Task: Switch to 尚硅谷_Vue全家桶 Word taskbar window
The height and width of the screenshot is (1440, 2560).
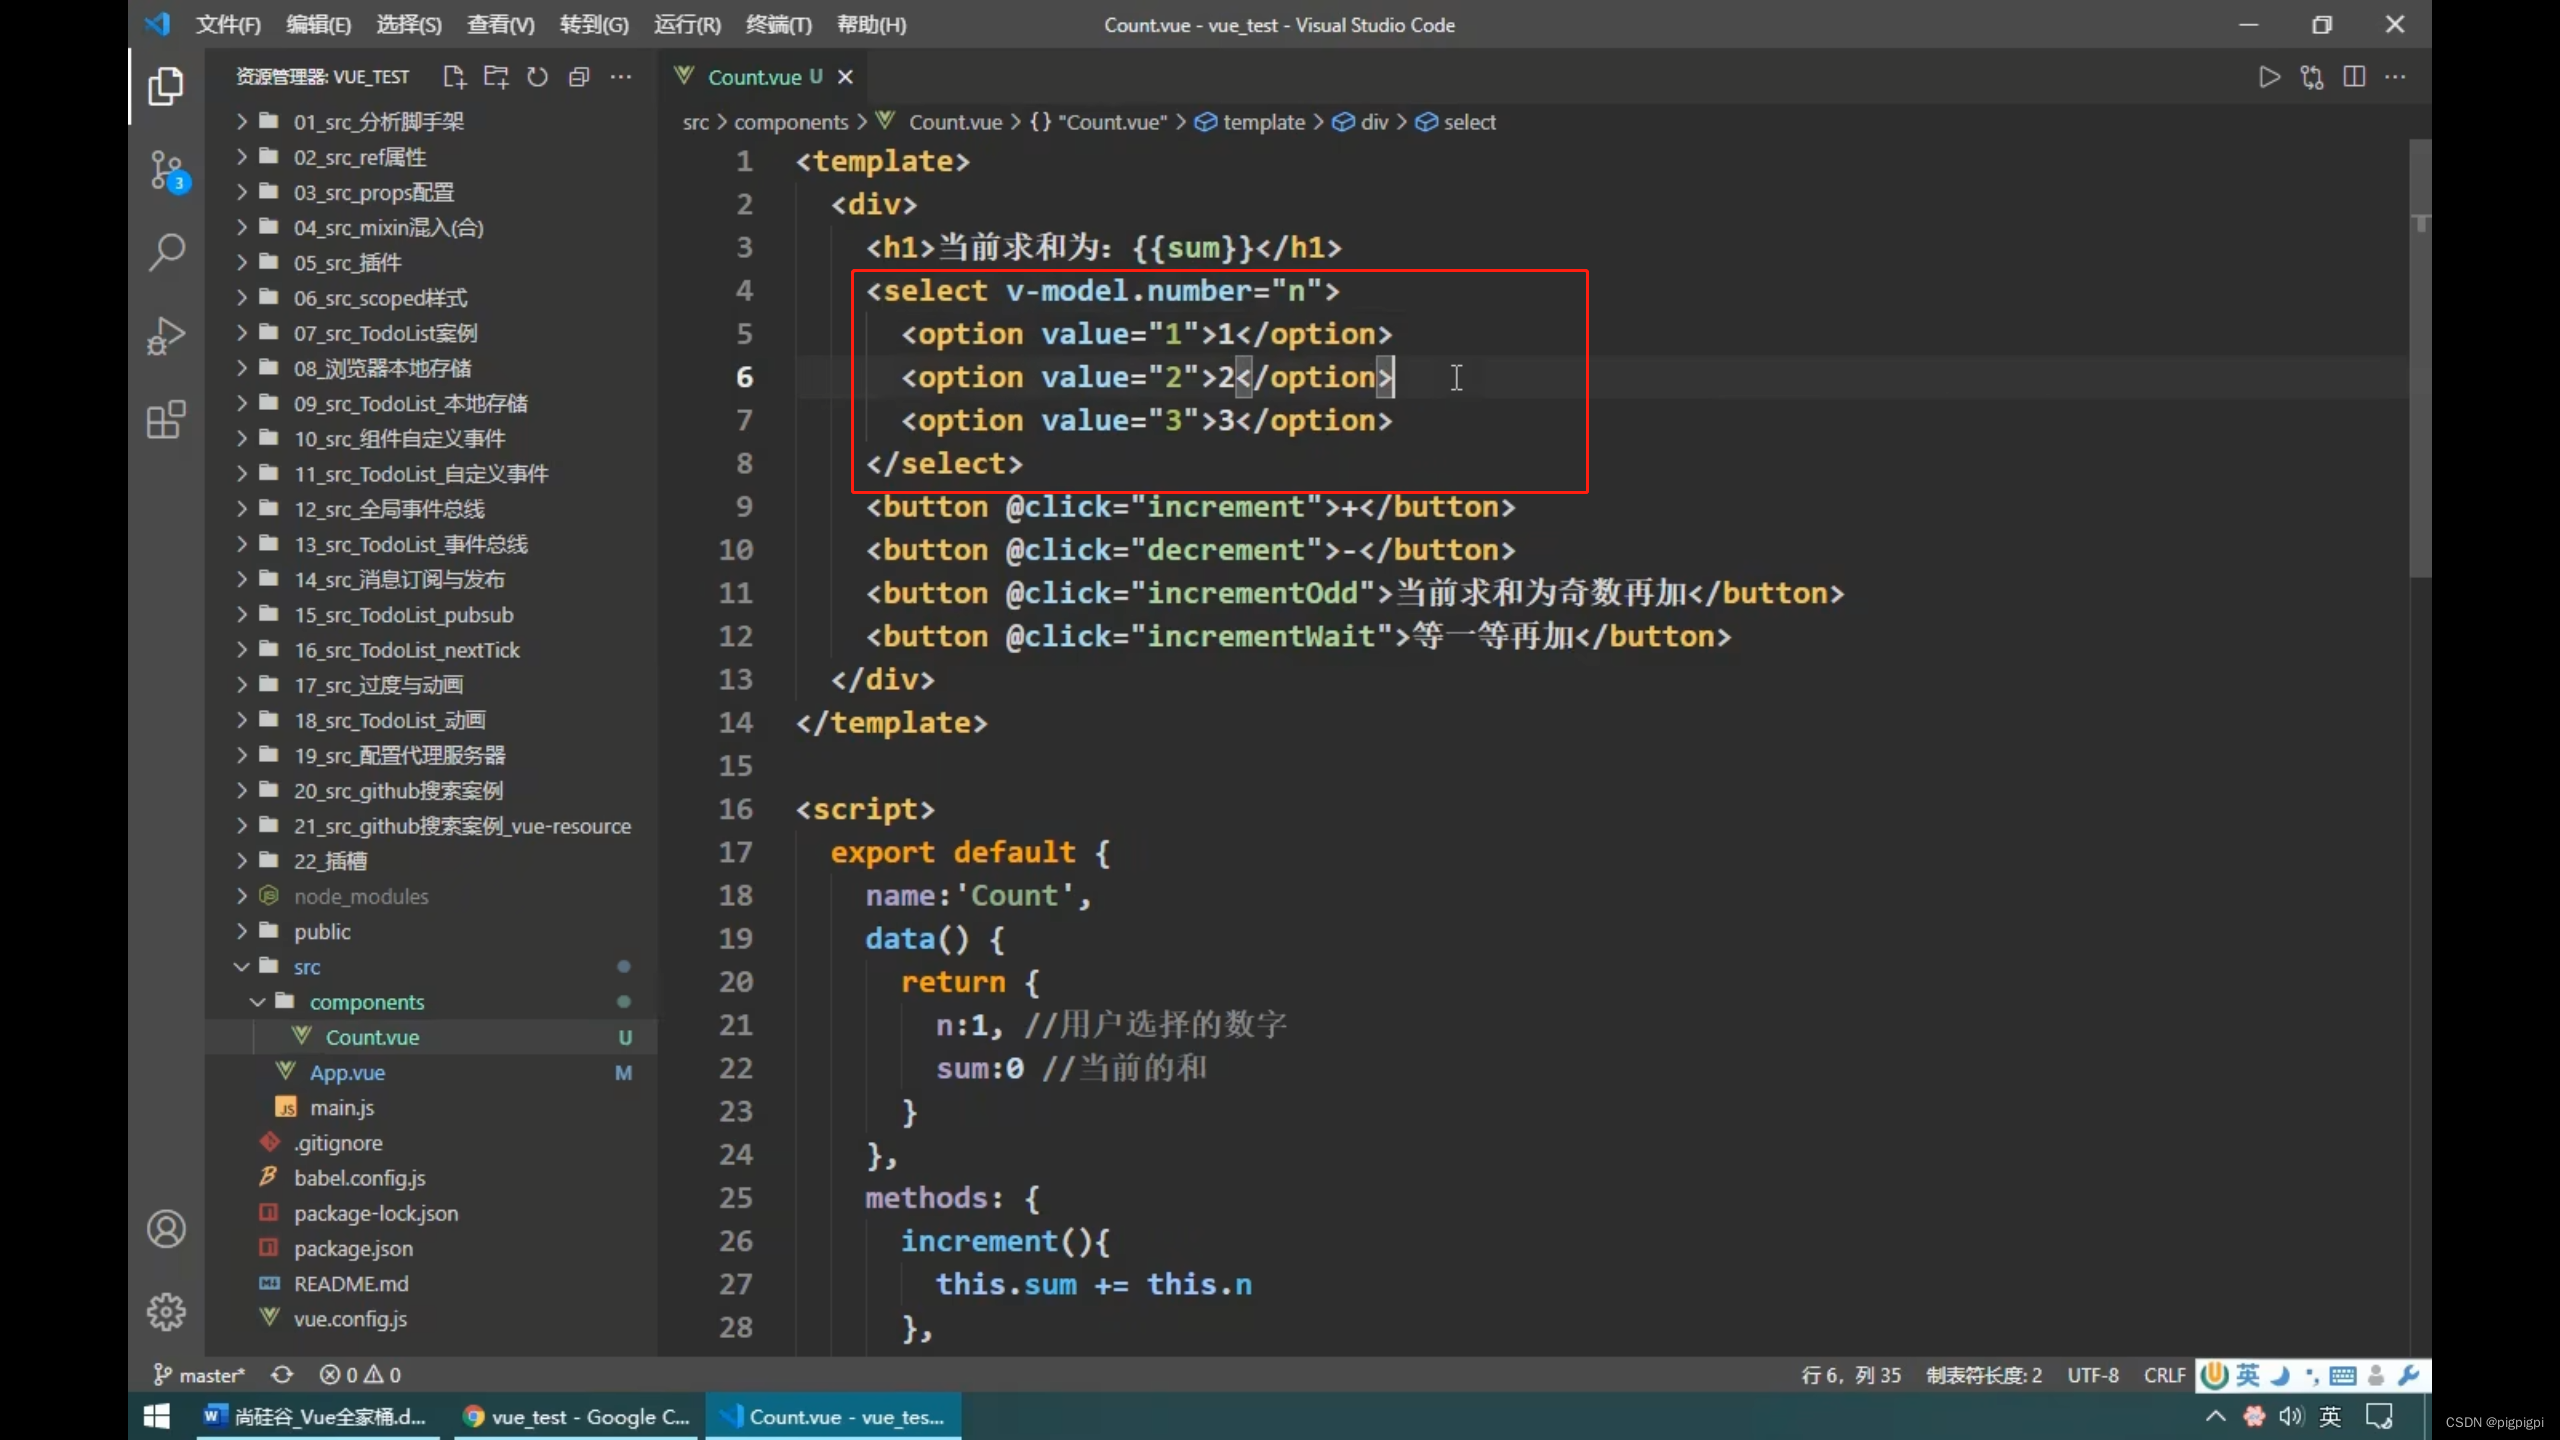Action: (318, 1417)
